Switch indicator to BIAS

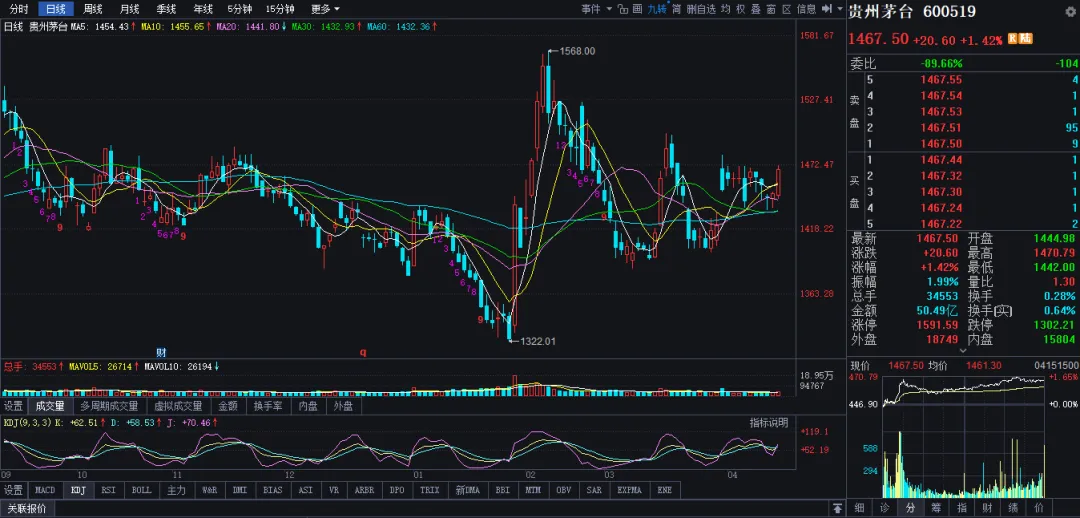[x=273, y=490]
